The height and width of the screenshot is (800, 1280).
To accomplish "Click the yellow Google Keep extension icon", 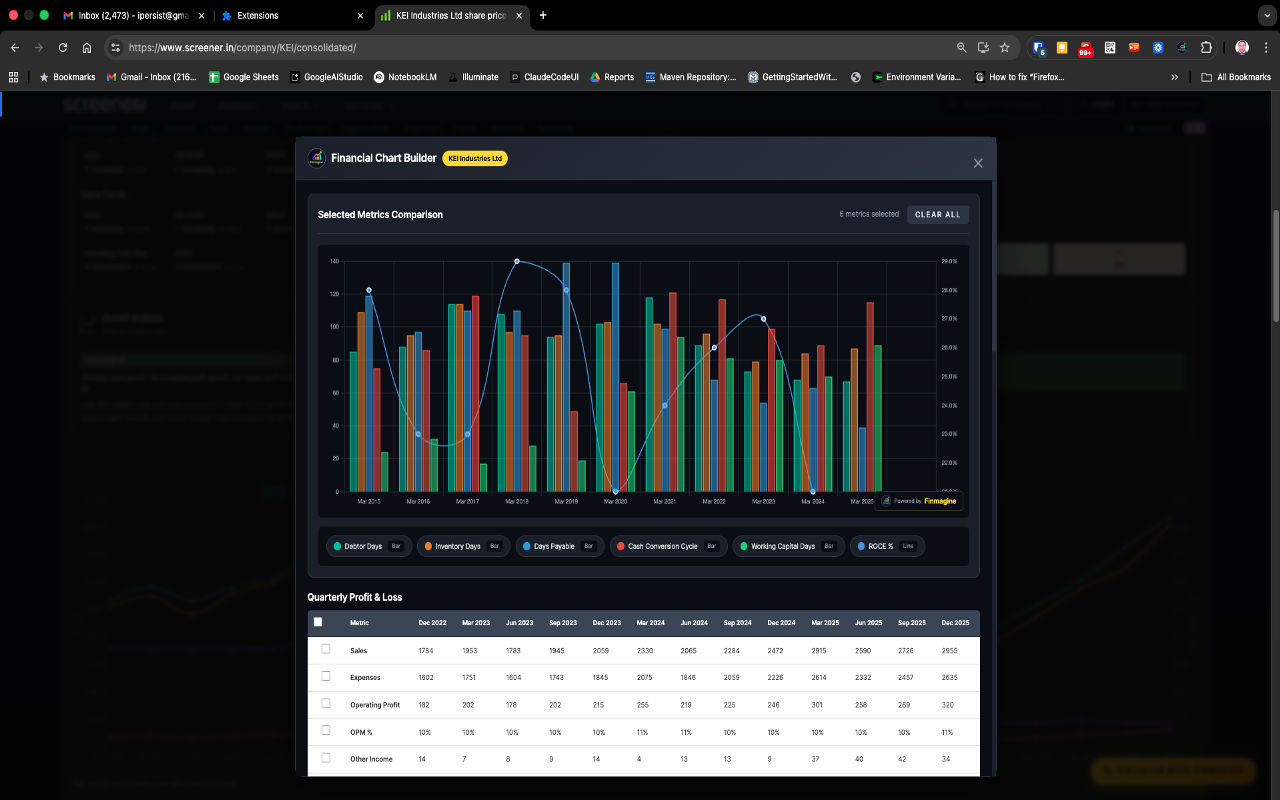I will 1062,47.
